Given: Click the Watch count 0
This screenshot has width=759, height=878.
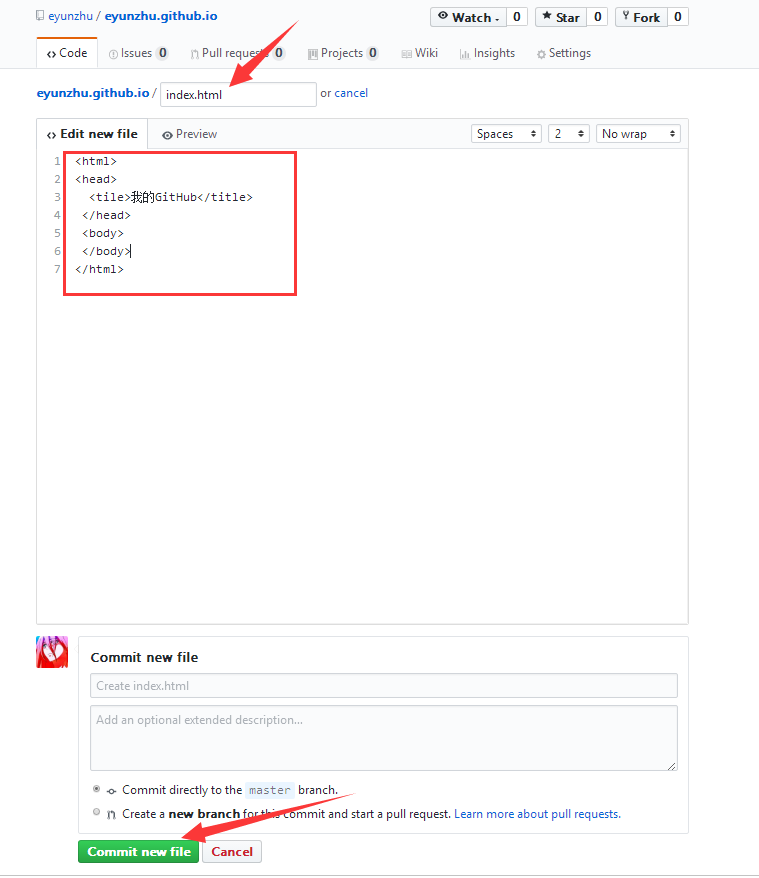Looking at the screenshot, I should pos(516,17).
